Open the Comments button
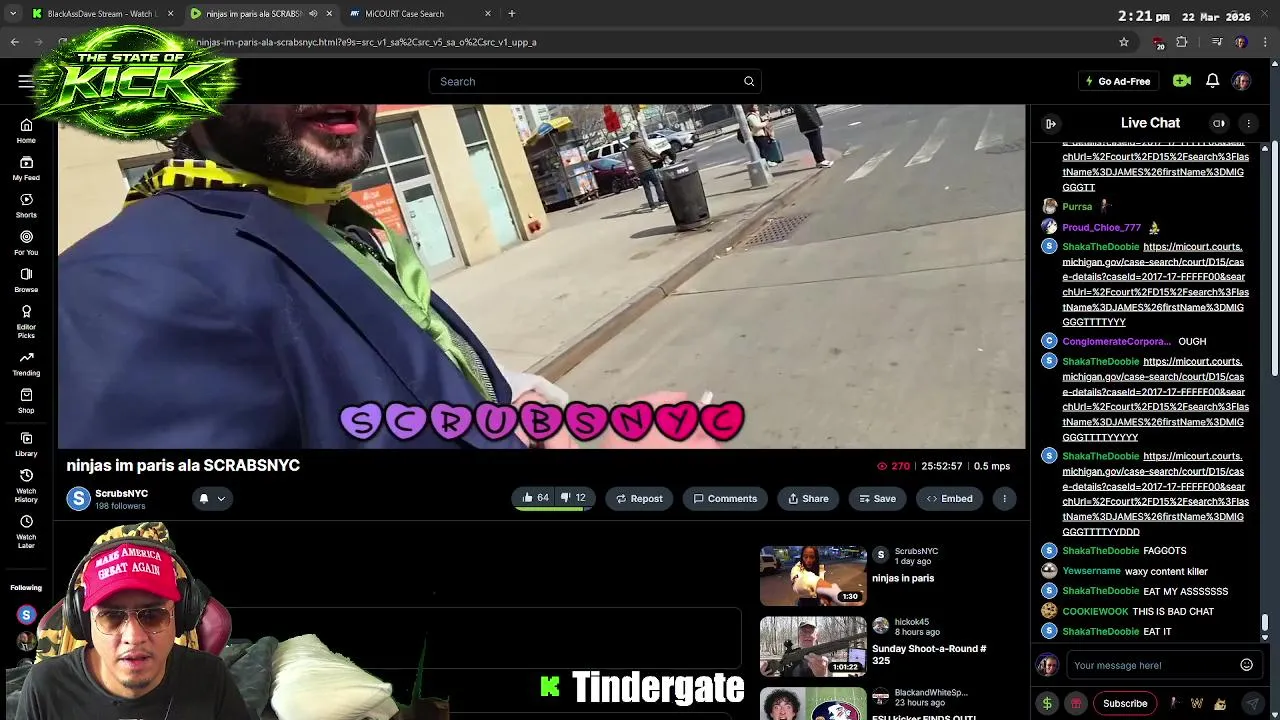 click(x=725, y=498)
